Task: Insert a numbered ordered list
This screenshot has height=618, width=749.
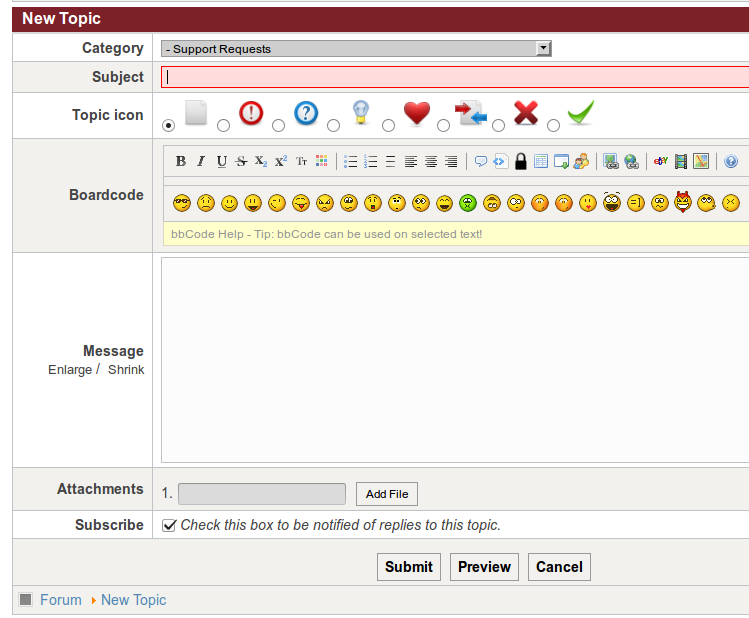Action: (371, 161)
